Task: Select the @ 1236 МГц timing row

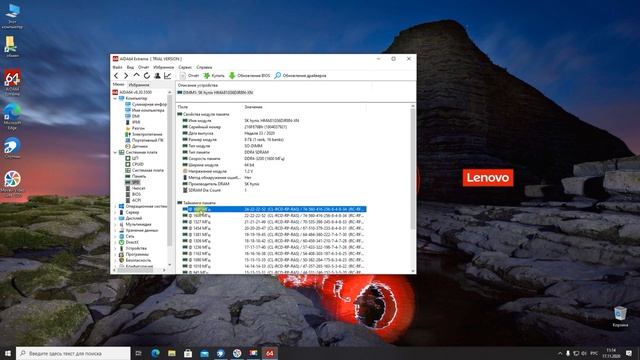Action: coord(271,247)
